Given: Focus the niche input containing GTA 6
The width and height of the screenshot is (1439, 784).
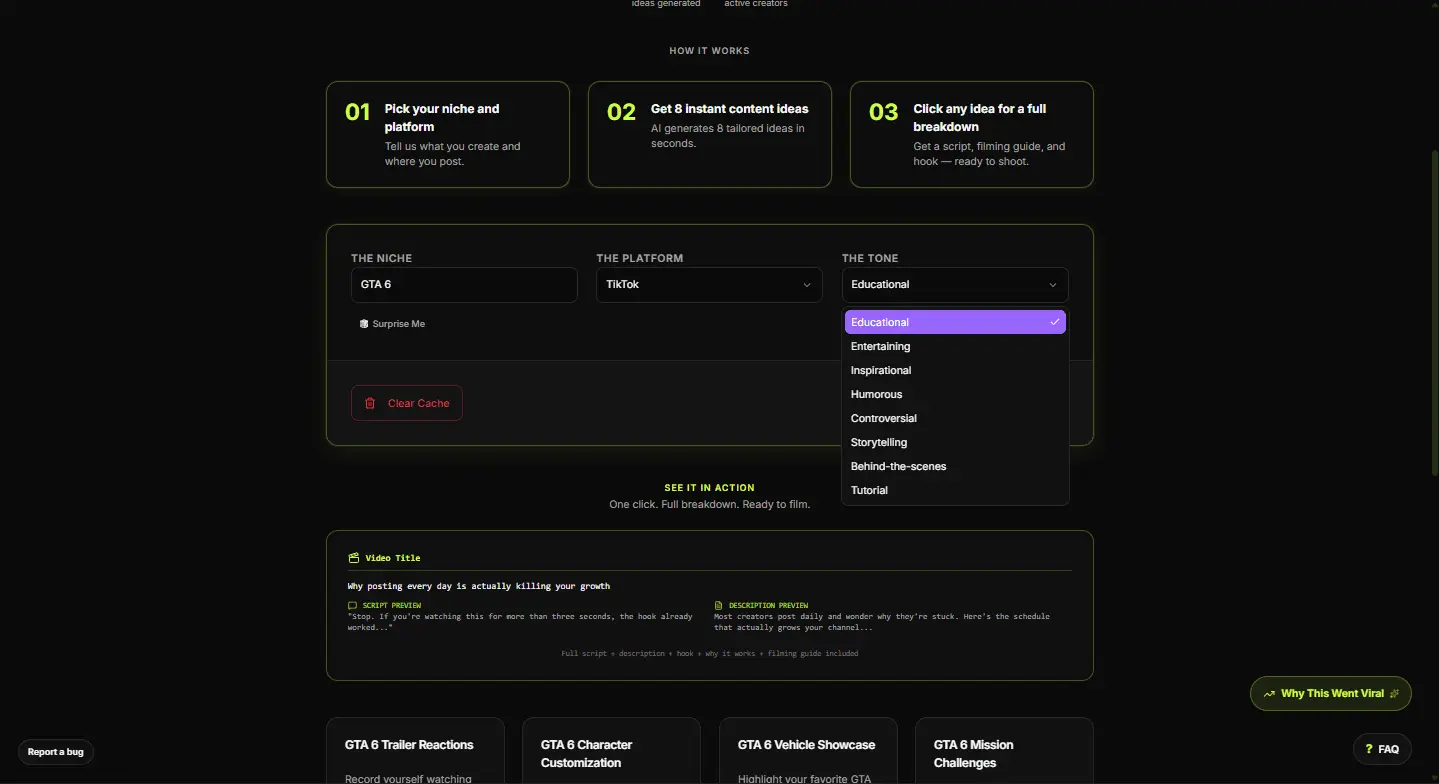Looking at the screenshot, I should click(464, 285).
